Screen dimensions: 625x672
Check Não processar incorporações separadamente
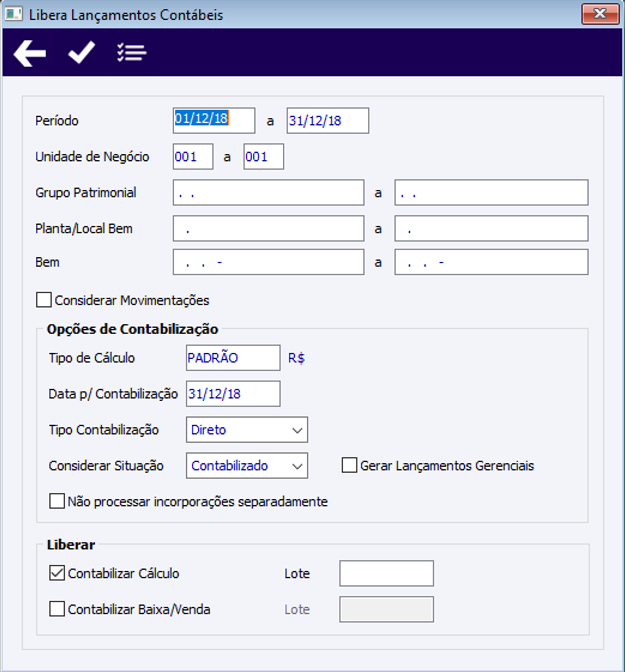point(57,501)
